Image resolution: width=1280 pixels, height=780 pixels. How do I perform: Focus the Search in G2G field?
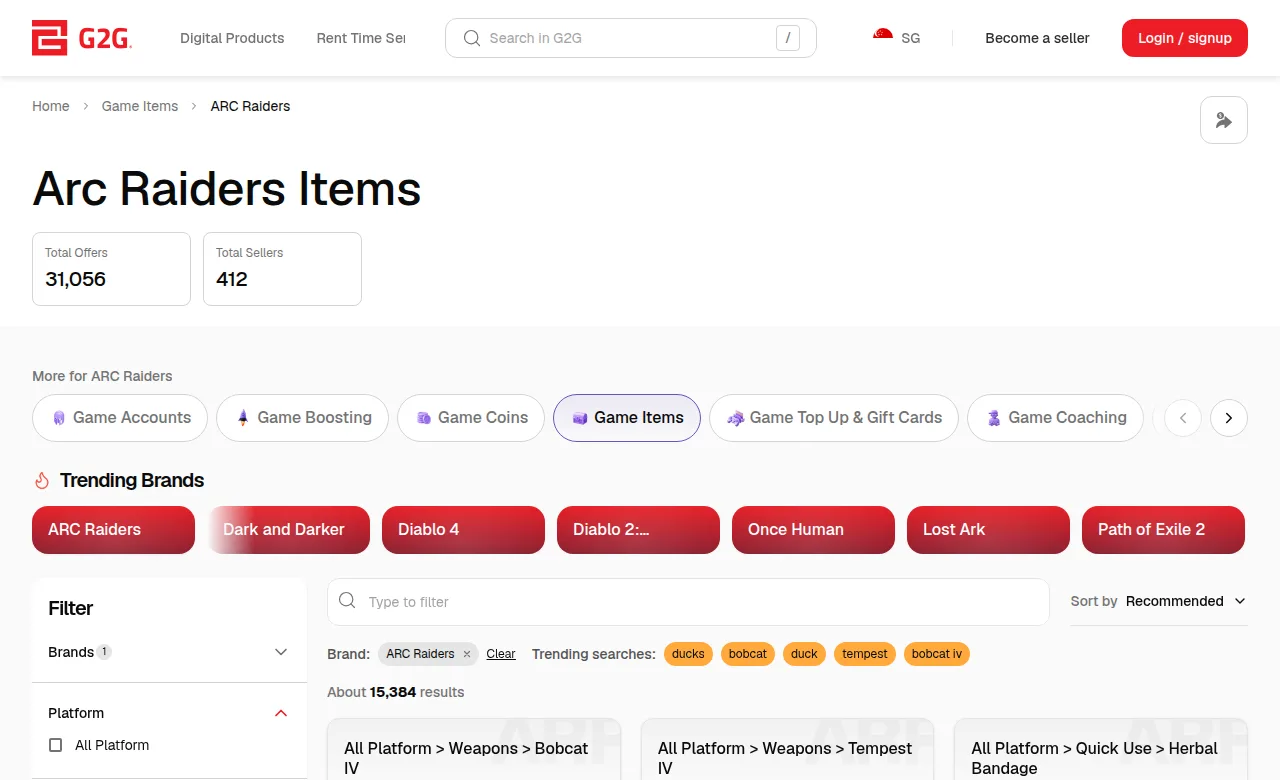pyautogui.click(x=631, y=38)
